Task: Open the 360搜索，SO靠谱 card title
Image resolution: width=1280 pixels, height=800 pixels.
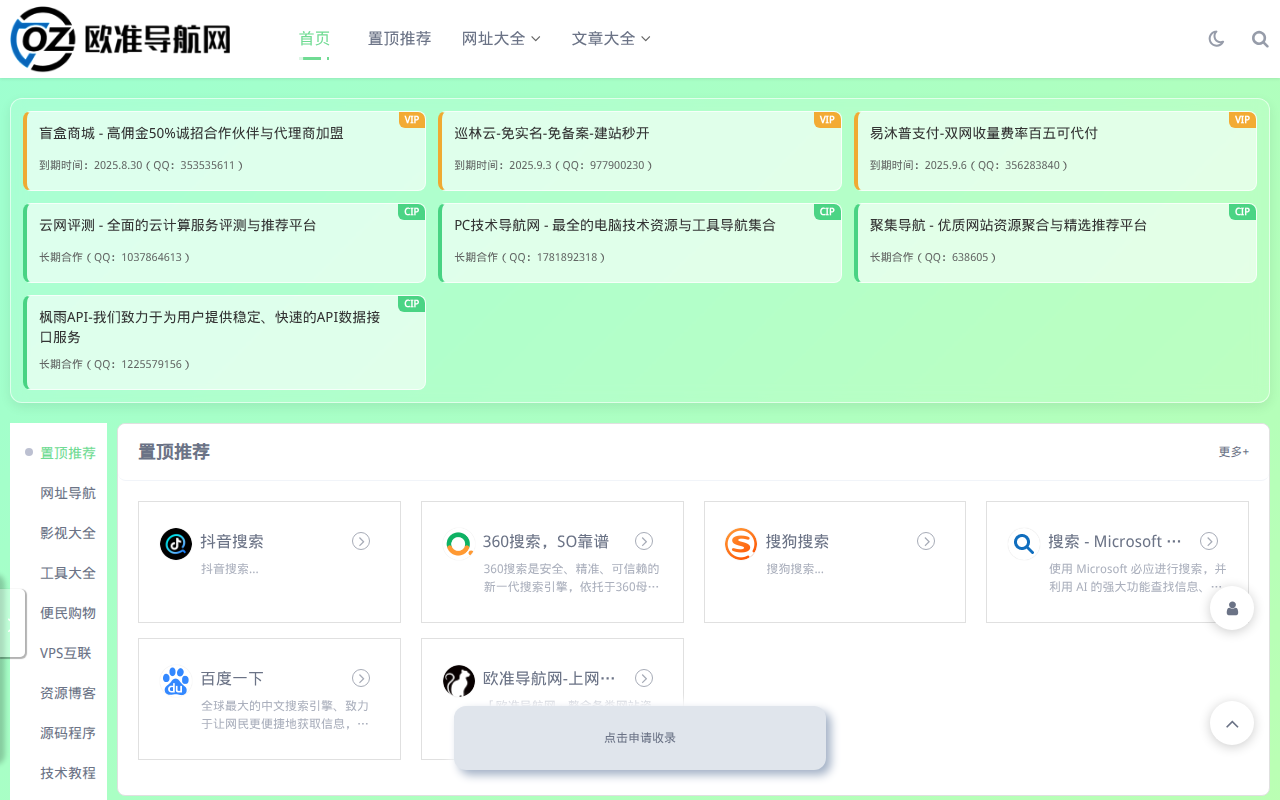Action: 546,541
